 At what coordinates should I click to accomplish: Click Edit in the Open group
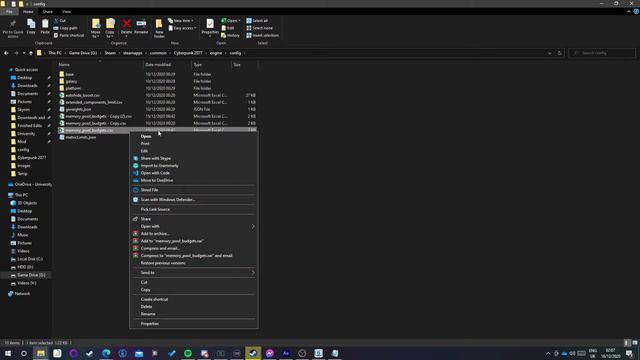(228, 28)
